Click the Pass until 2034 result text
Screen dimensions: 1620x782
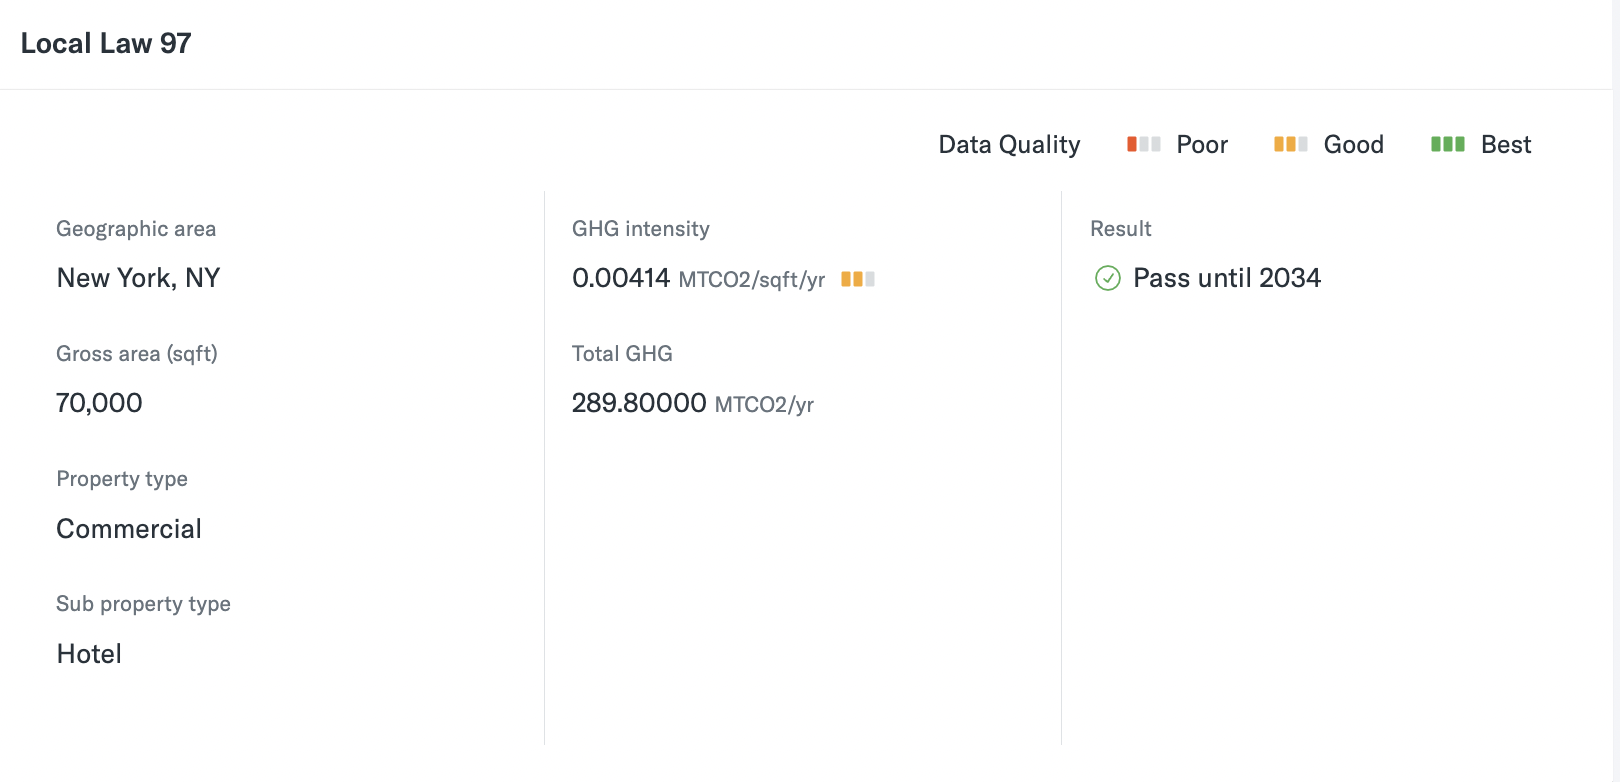click(1227, 278)
